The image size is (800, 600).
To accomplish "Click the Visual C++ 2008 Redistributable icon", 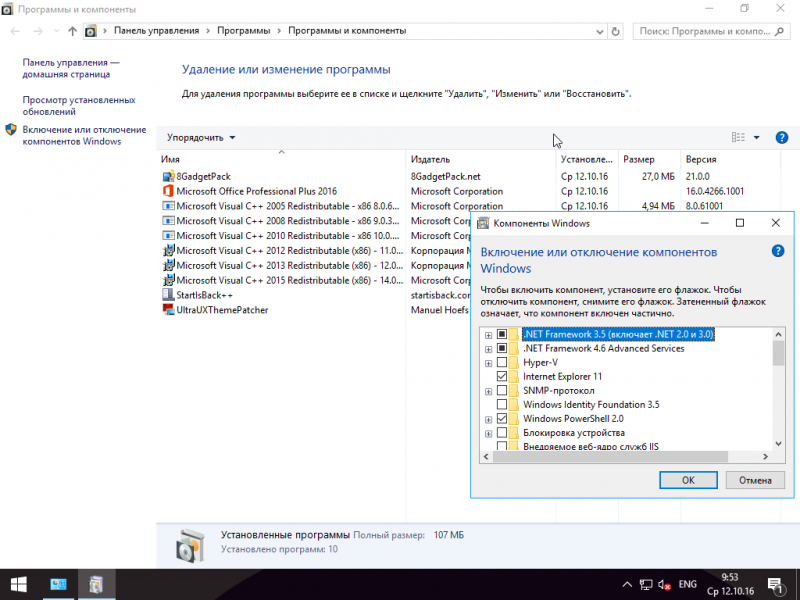I will point(168,221).
